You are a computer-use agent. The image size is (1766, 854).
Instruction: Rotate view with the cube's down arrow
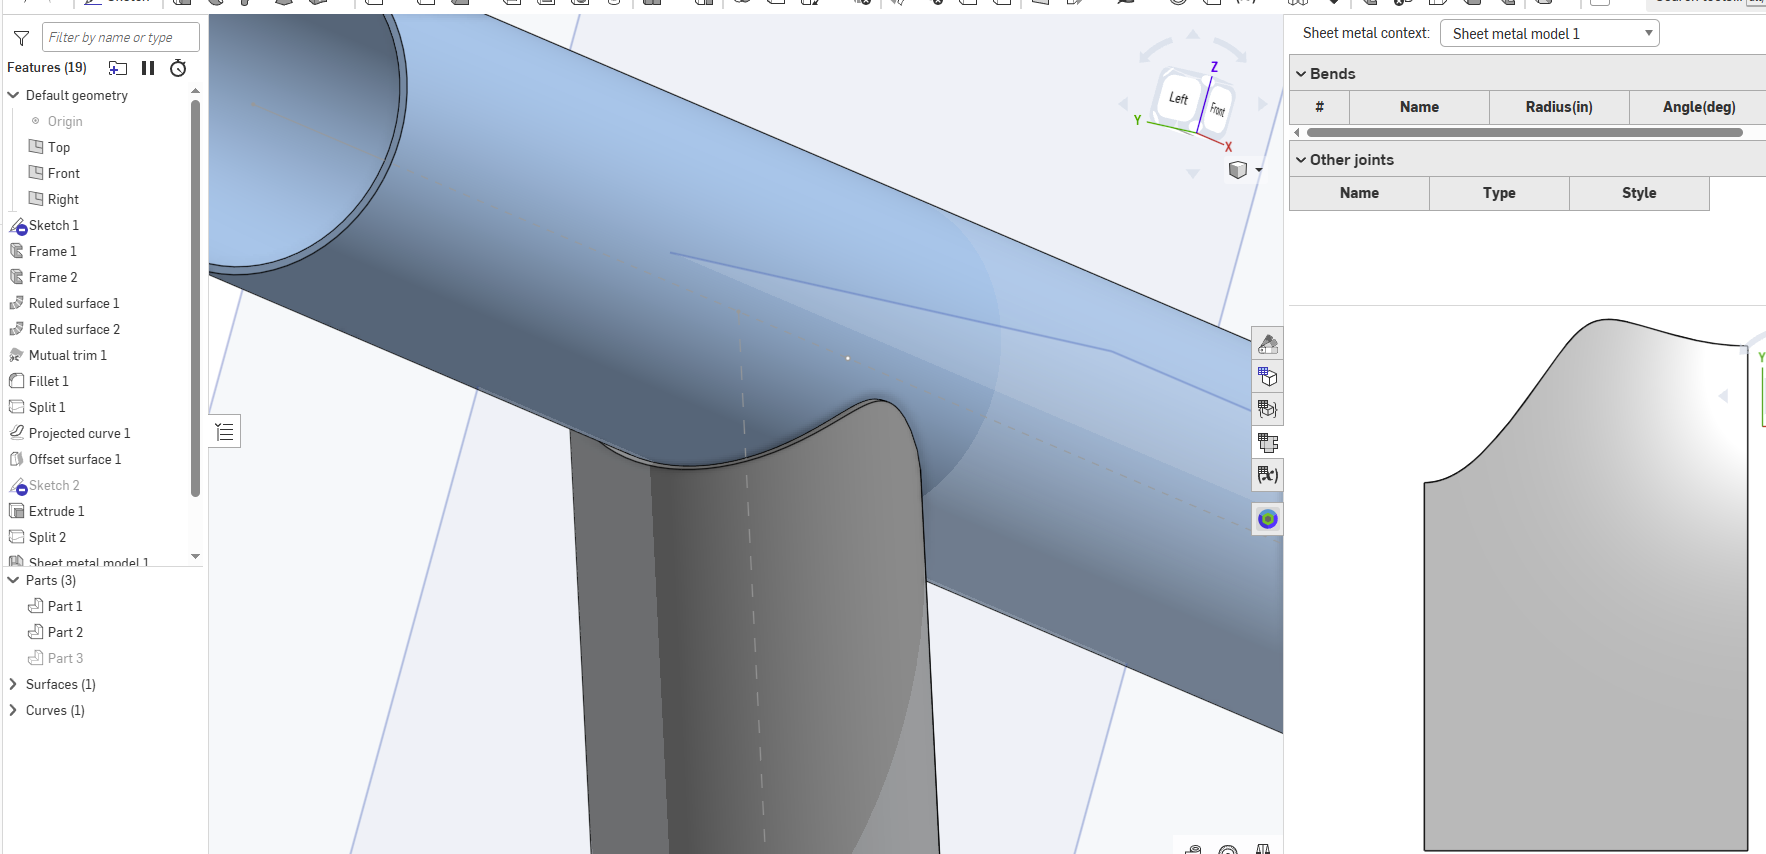pos(1192,174)
